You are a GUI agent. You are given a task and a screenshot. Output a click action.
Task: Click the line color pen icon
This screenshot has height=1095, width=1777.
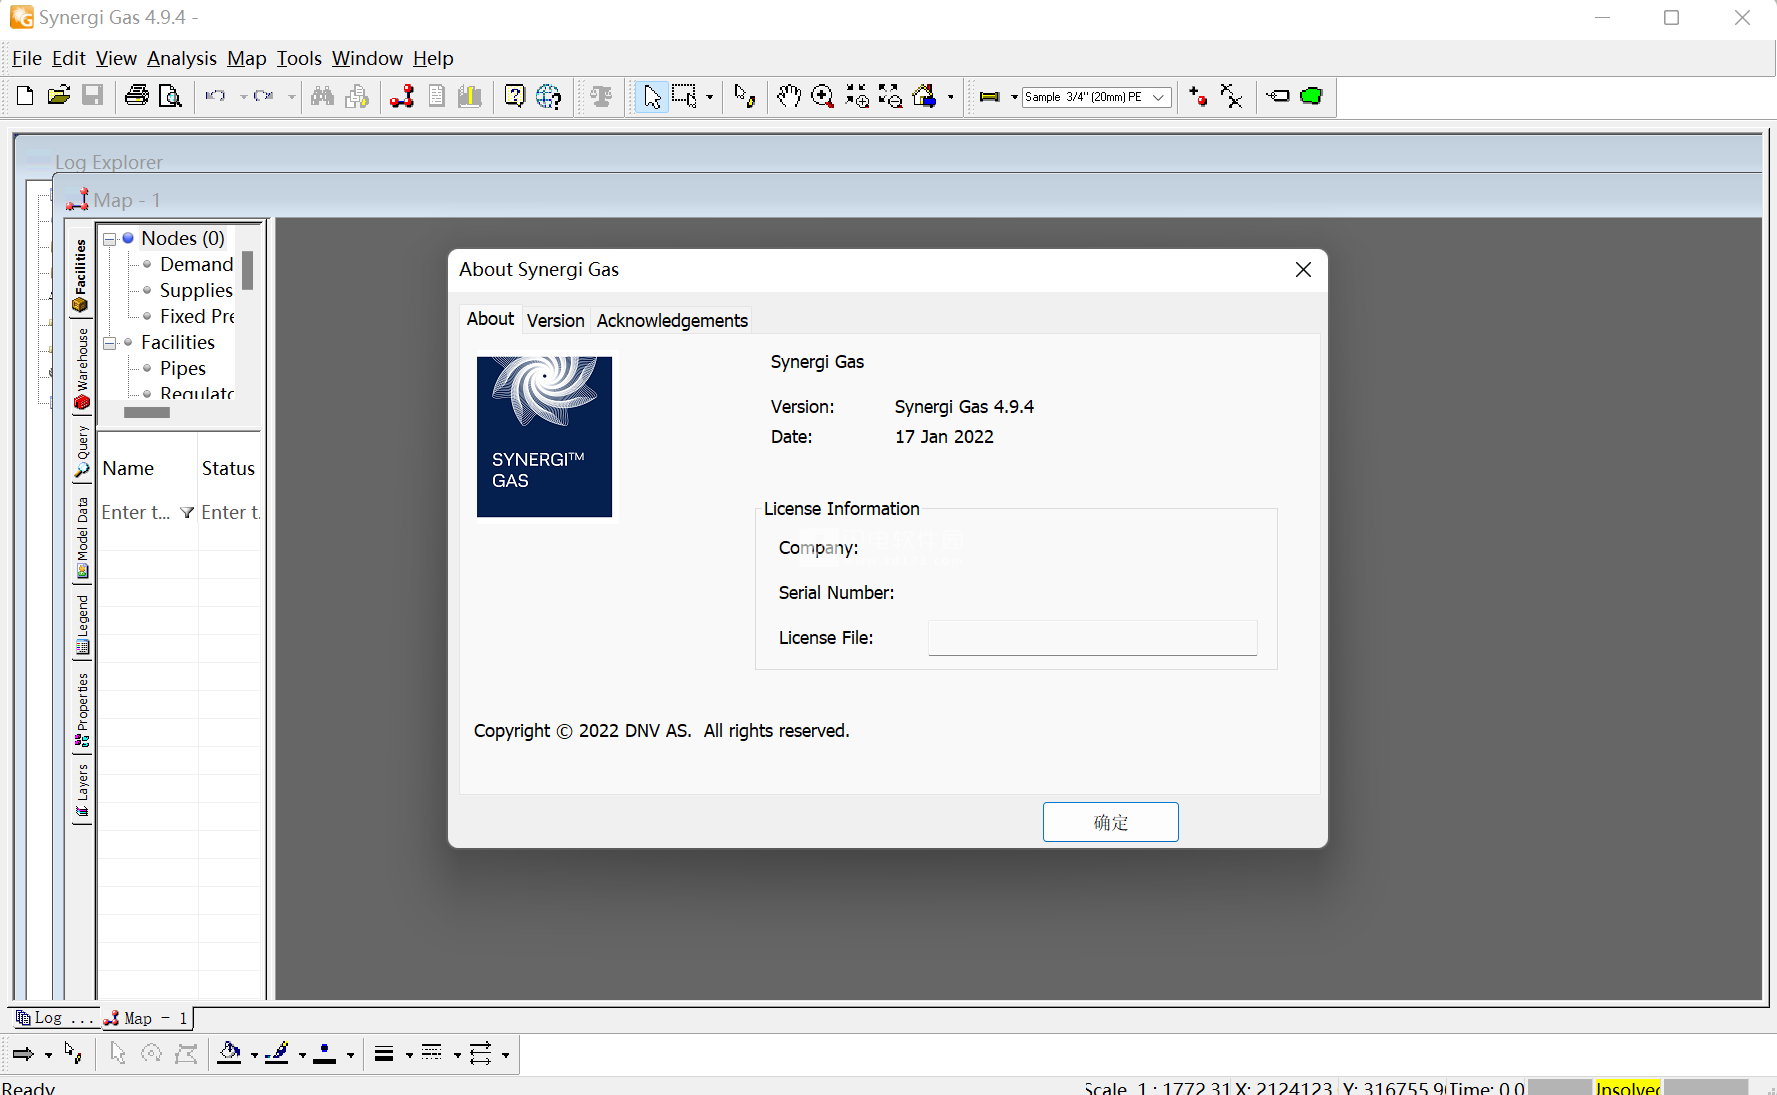[x=278, y=1053]
